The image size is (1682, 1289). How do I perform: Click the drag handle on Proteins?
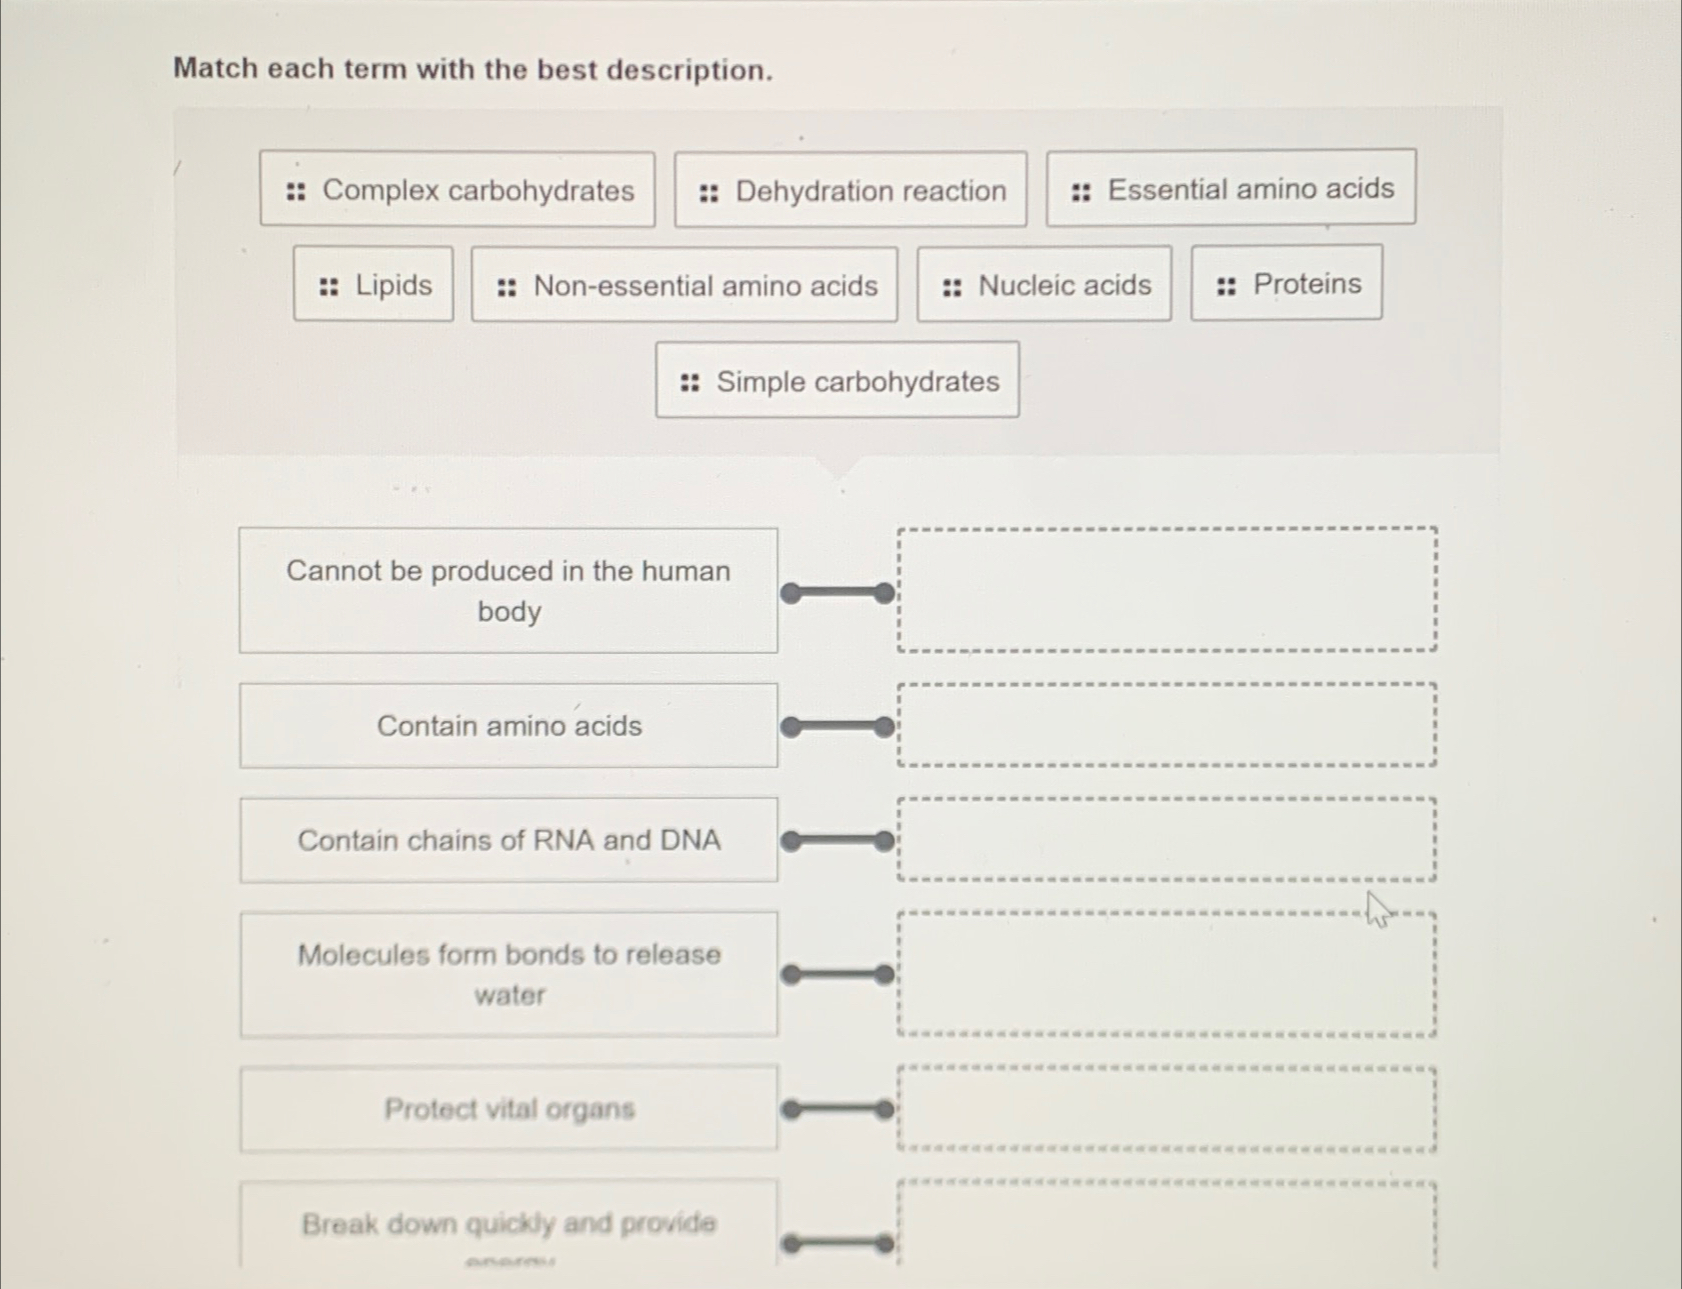(x=1224, y=283)
